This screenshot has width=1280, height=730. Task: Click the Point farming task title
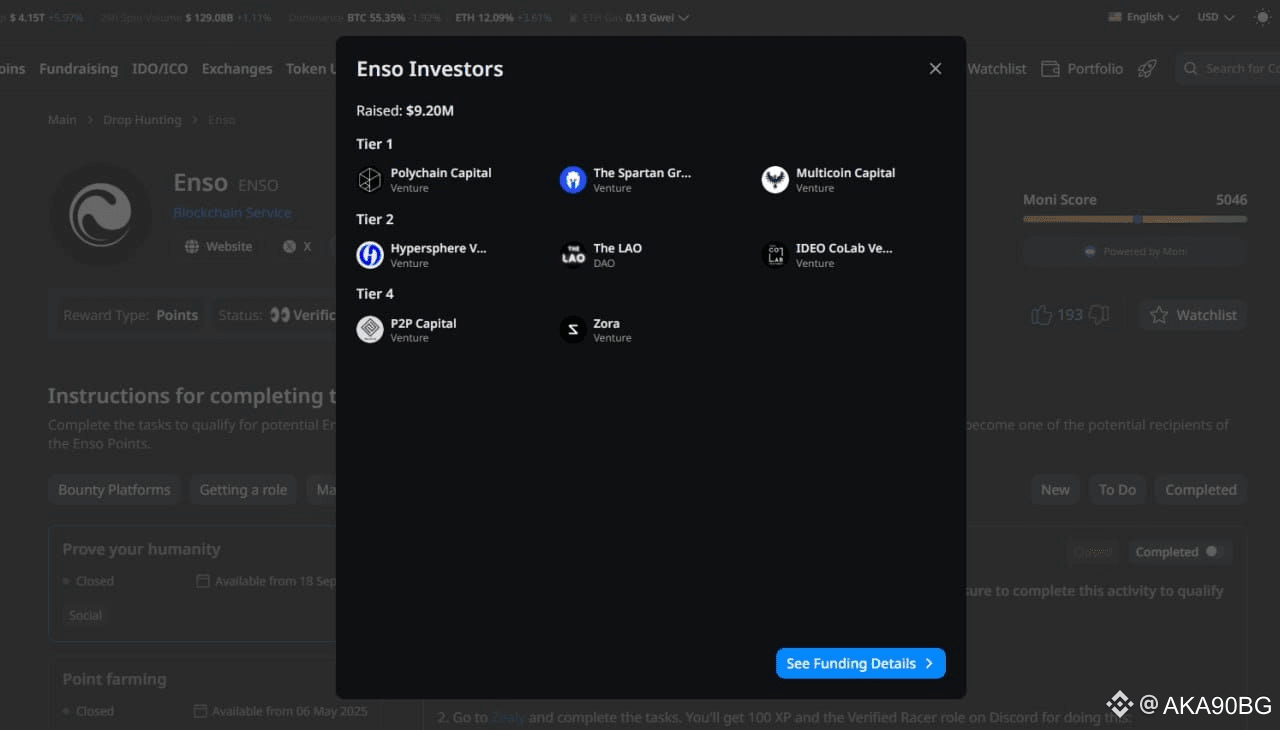[114, 679]
